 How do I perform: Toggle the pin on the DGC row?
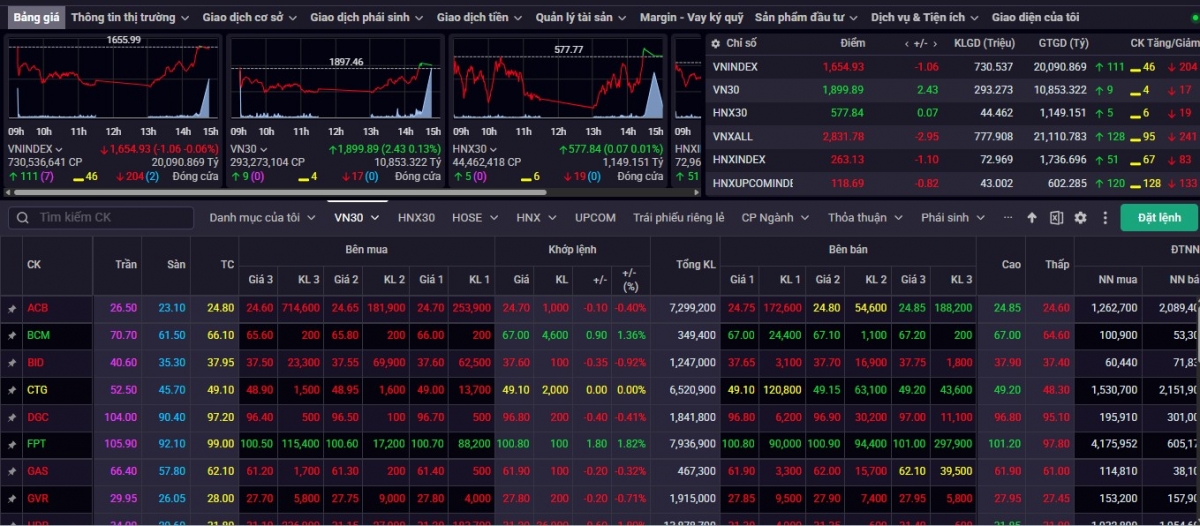click(12, 417)
